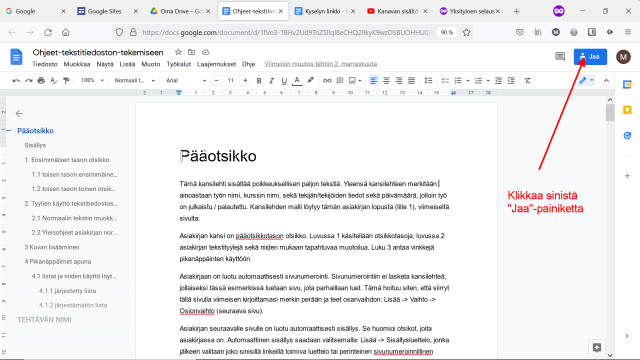Click the blue Jaa share button
Viewport: 640px width, 360px height.
click(x=590, y=57)
